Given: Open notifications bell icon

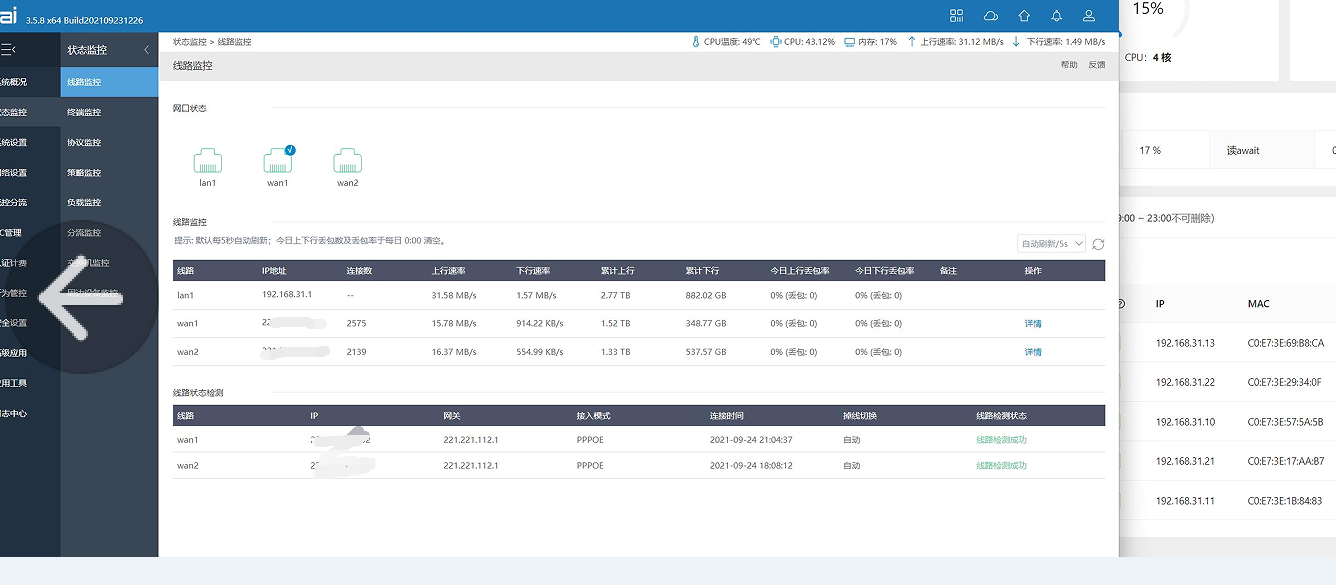Looking at the screenshot, I should [1057, 16].
